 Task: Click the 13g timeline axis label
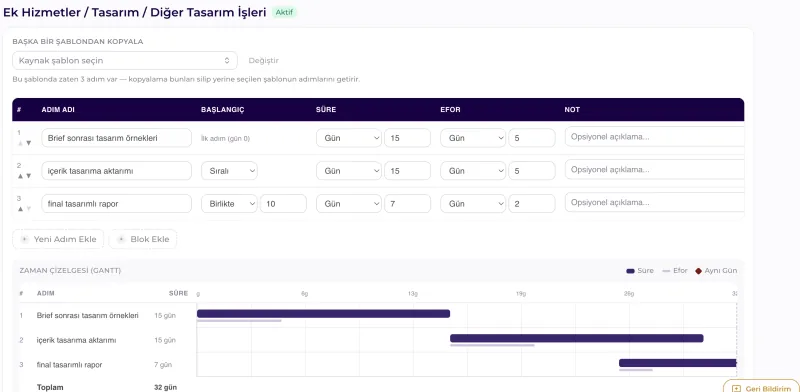click(x=413, y=293)
